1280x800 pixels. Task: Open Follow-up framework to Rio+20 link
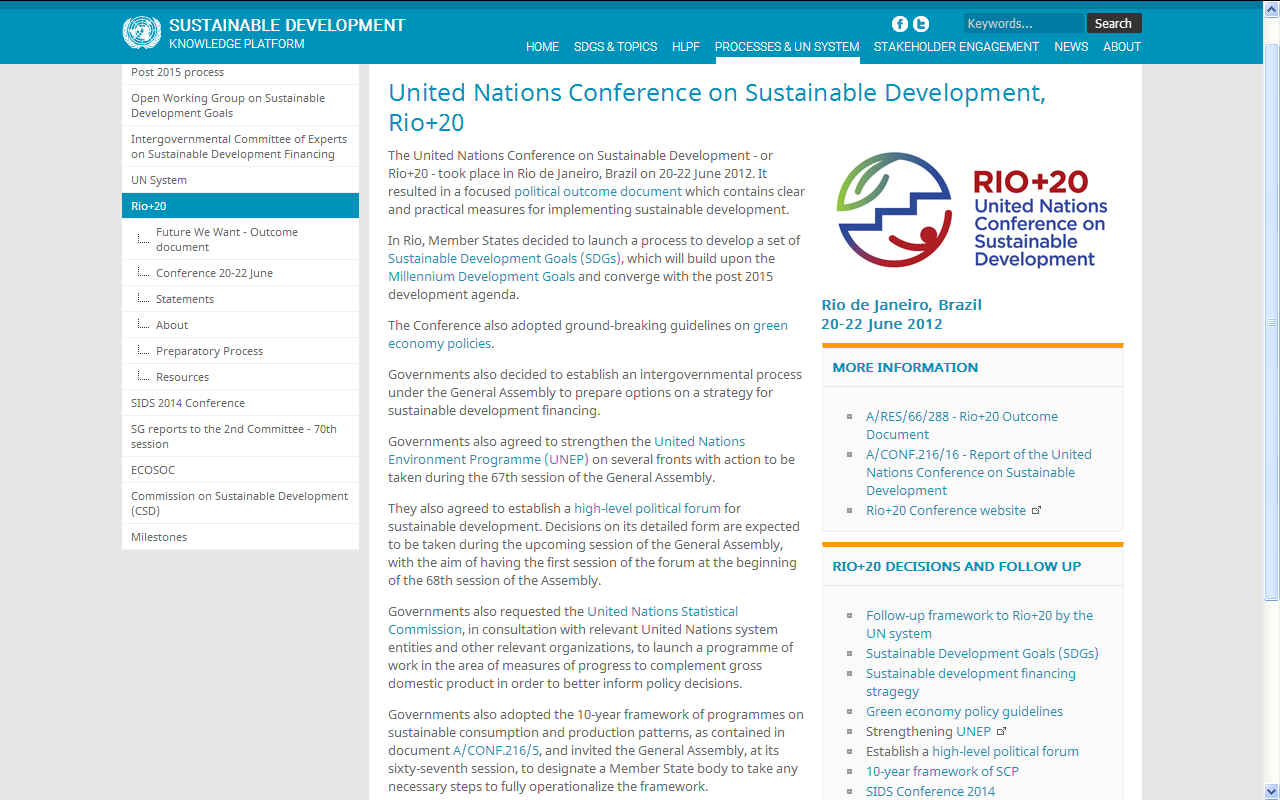pos(979,624)
